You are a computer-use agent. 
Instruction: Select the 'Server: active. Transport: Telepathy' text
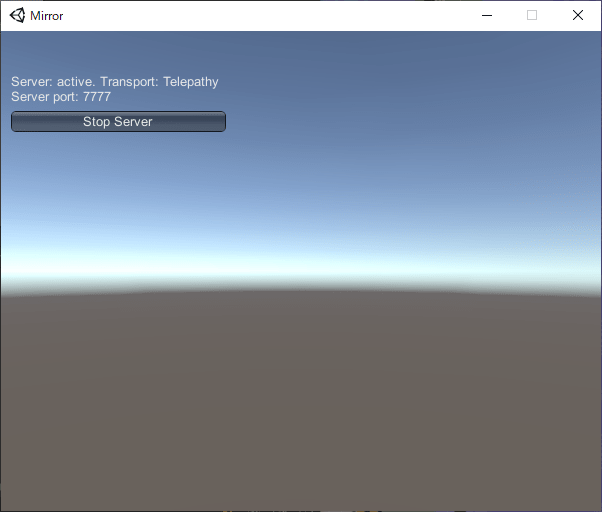[x=114, y=82]
